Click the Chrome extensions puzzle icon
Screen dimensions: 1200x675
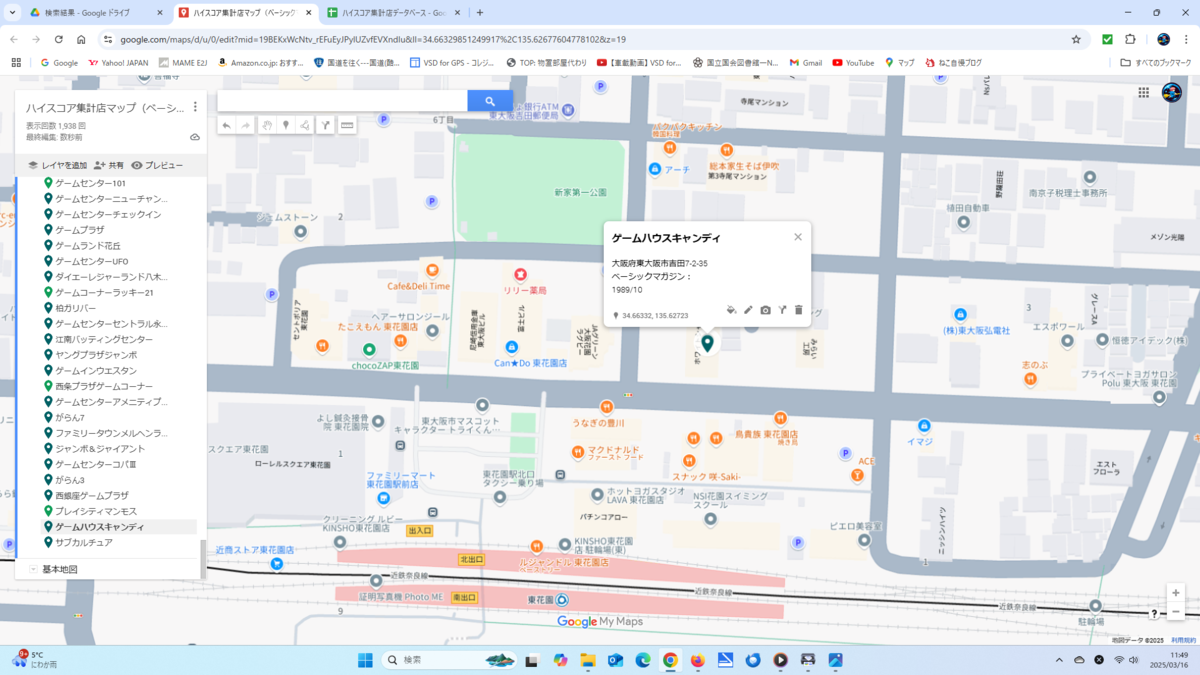coord(1130,39)
